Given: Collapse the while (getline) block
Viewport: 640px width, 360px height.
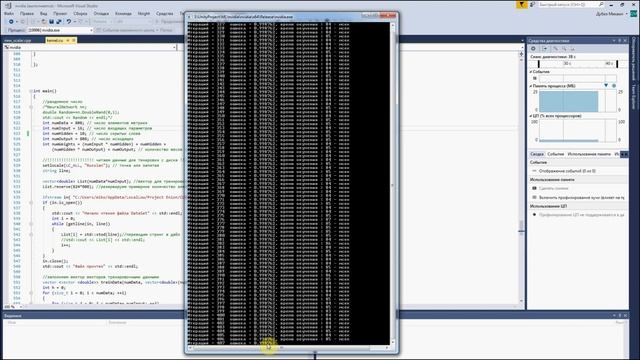Looking at the screenshot, I should [31, 224].
